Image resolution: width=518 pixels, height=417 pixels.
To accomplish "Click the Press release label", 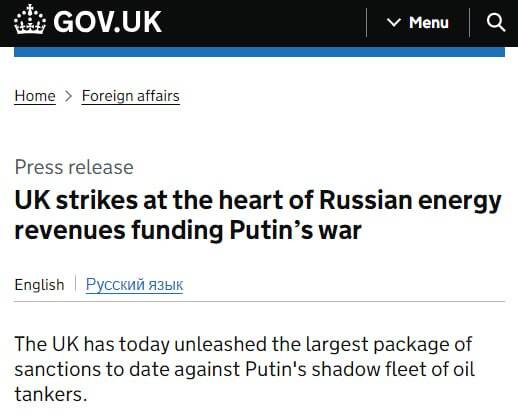I will [74, 167].
